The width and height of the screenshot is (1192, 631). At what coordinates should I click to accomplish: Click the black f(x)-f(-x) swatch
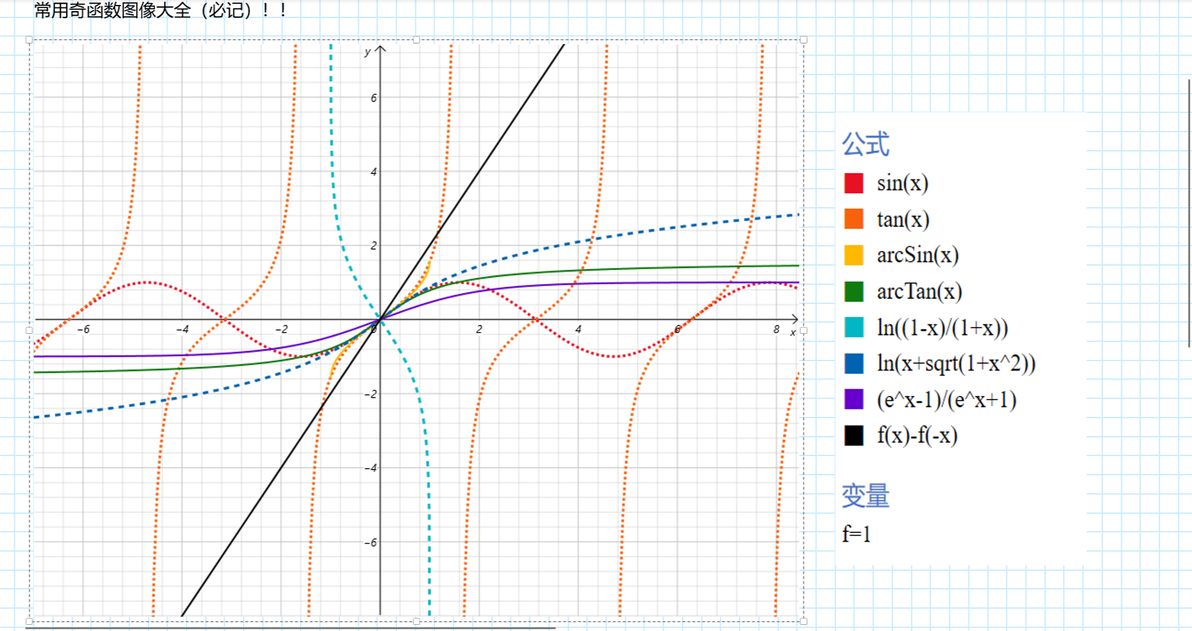pyautogui.click(x=854, y=436)
